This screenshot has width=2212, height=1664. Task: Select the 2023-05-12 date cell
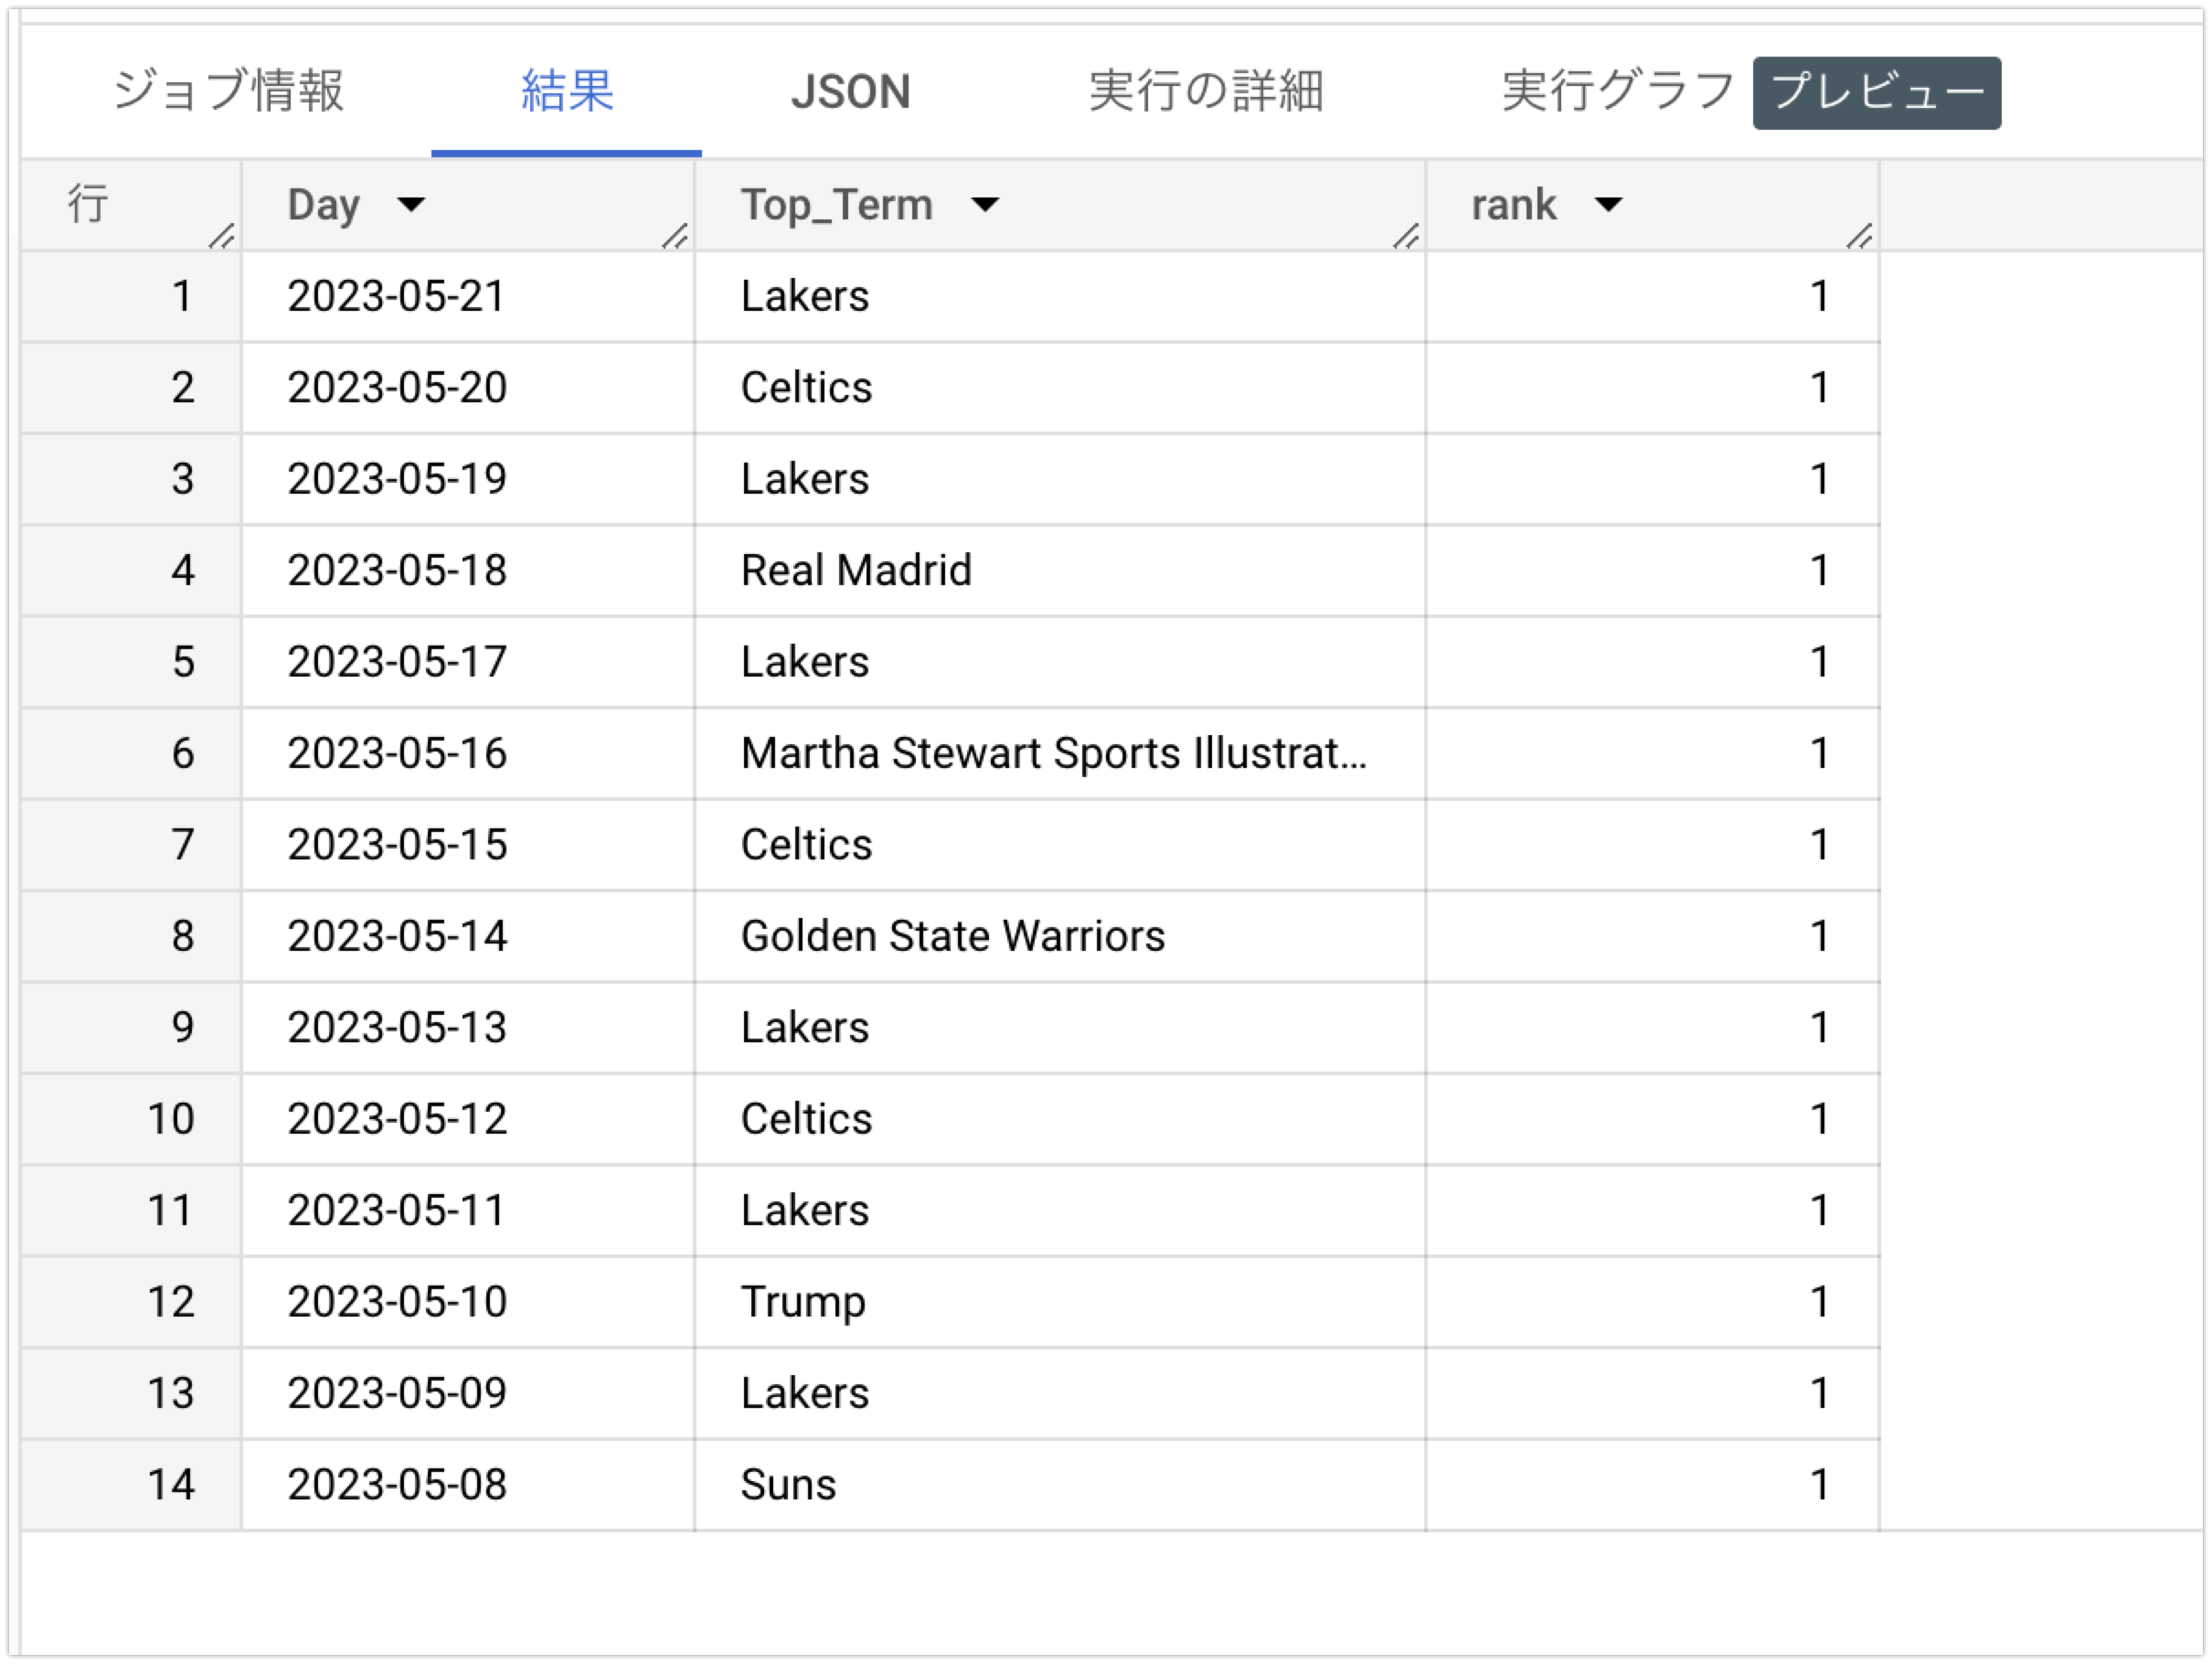(468, 1119)
